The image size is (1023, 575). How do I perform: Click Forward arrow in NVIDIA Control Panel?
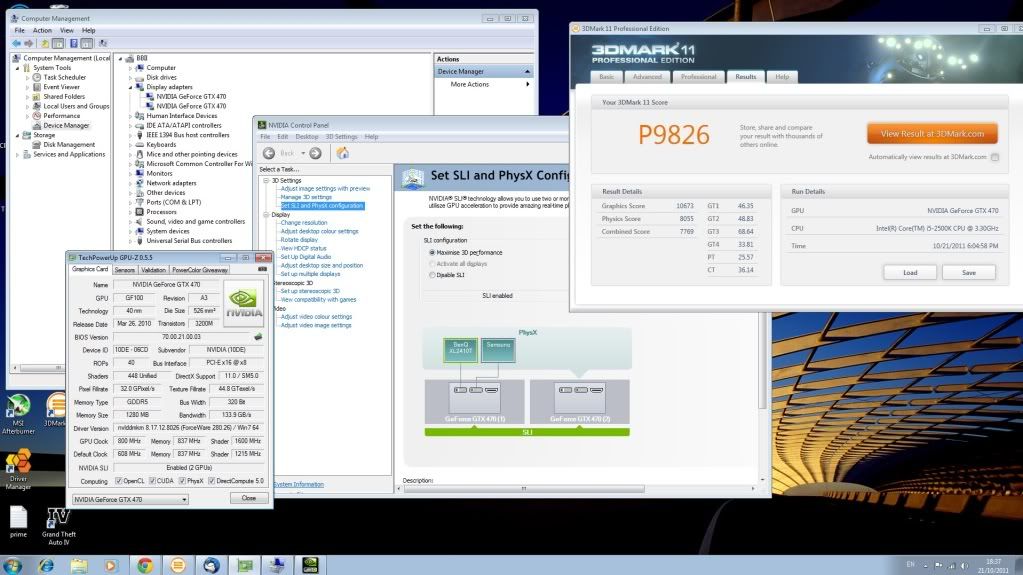316,153
